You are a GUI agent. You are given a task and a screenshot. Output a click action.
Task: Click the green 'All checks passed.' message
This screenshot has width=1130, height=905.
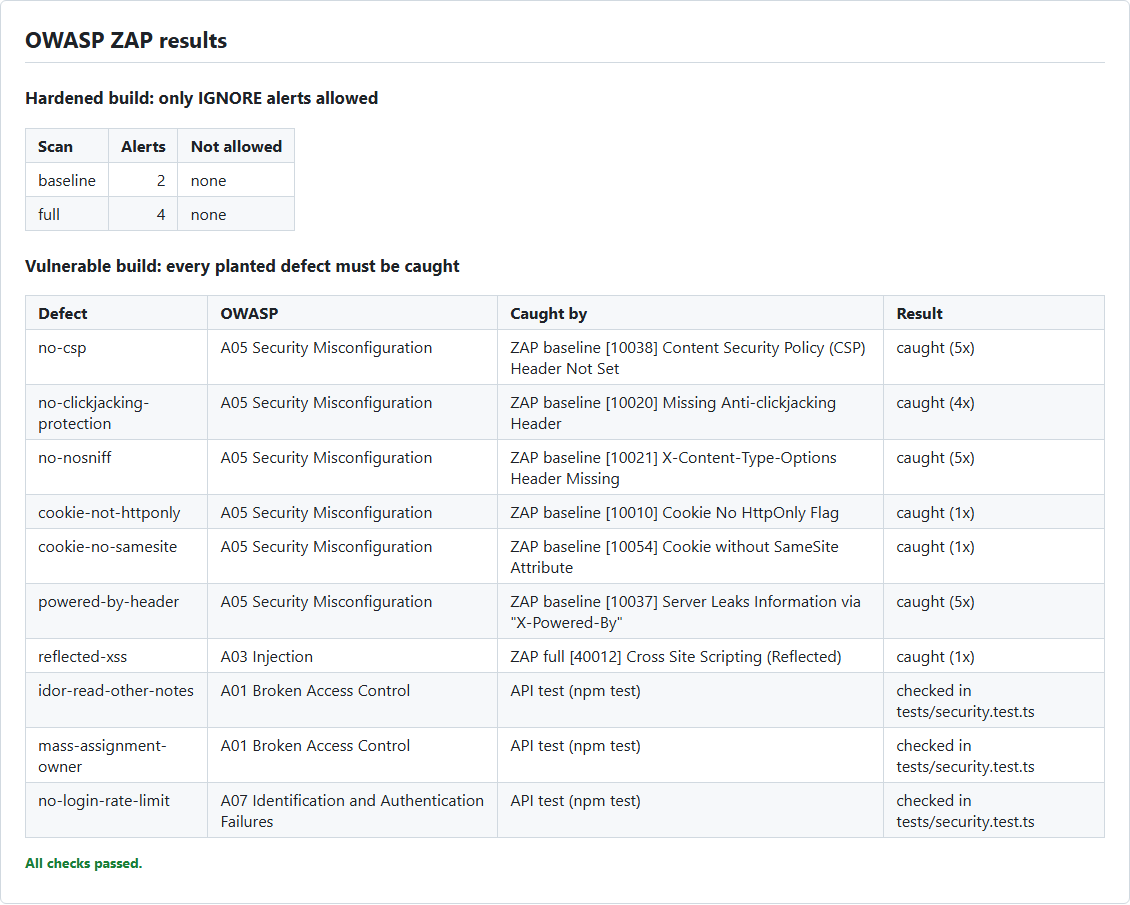point(84,862)
